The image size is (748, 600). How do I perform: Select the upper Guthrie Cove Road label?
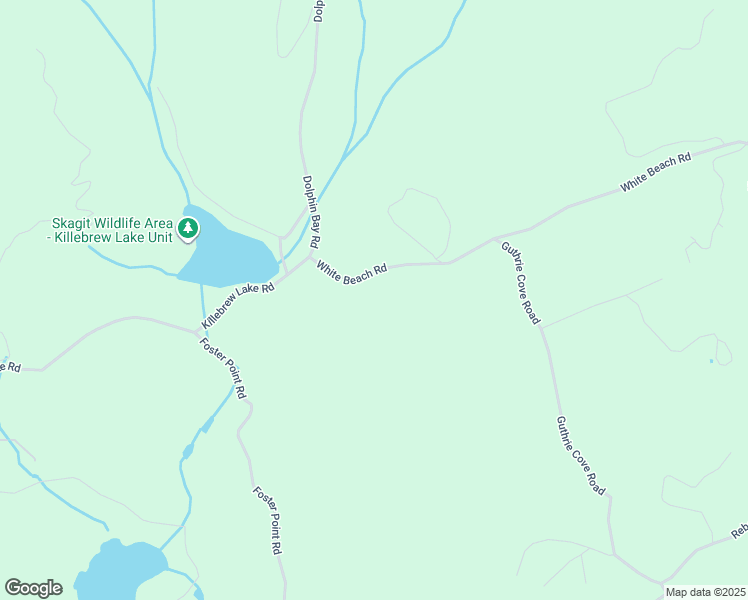520,283
